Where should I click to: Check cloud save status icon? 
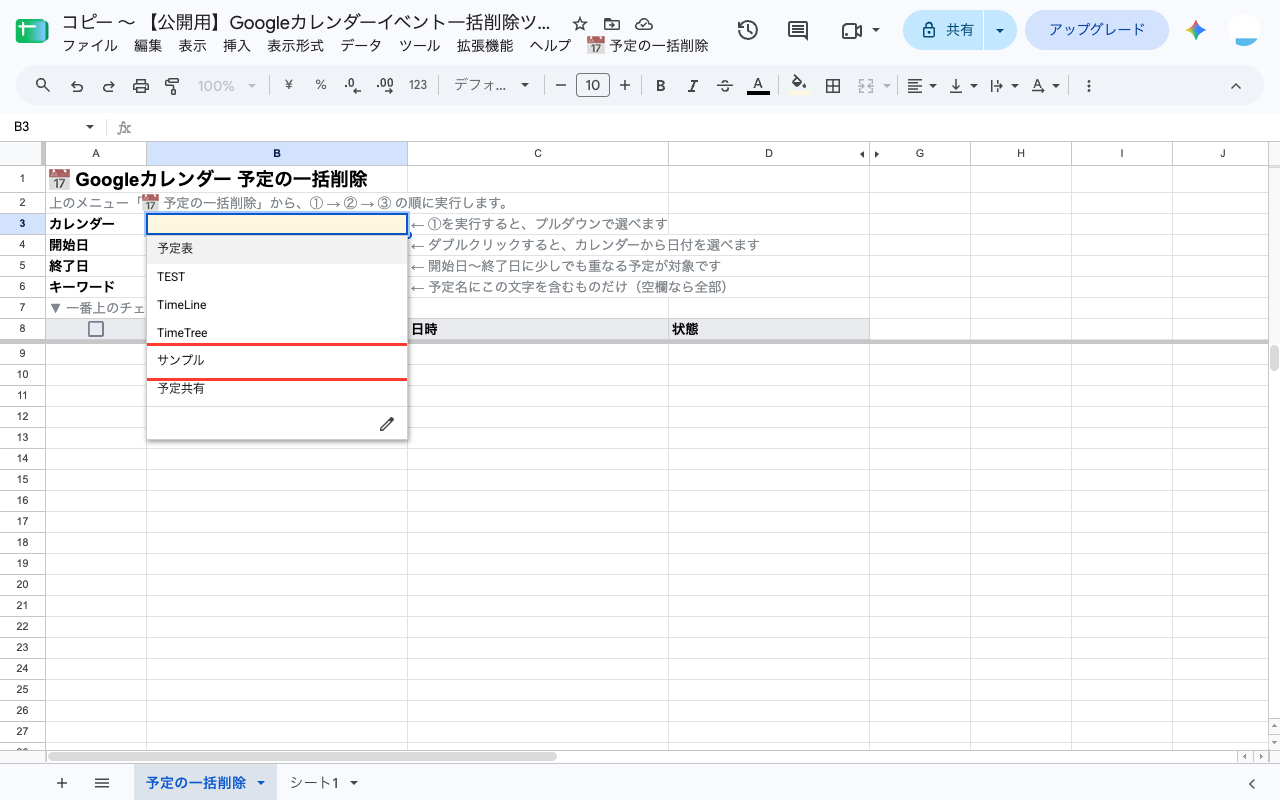[644, 23]
